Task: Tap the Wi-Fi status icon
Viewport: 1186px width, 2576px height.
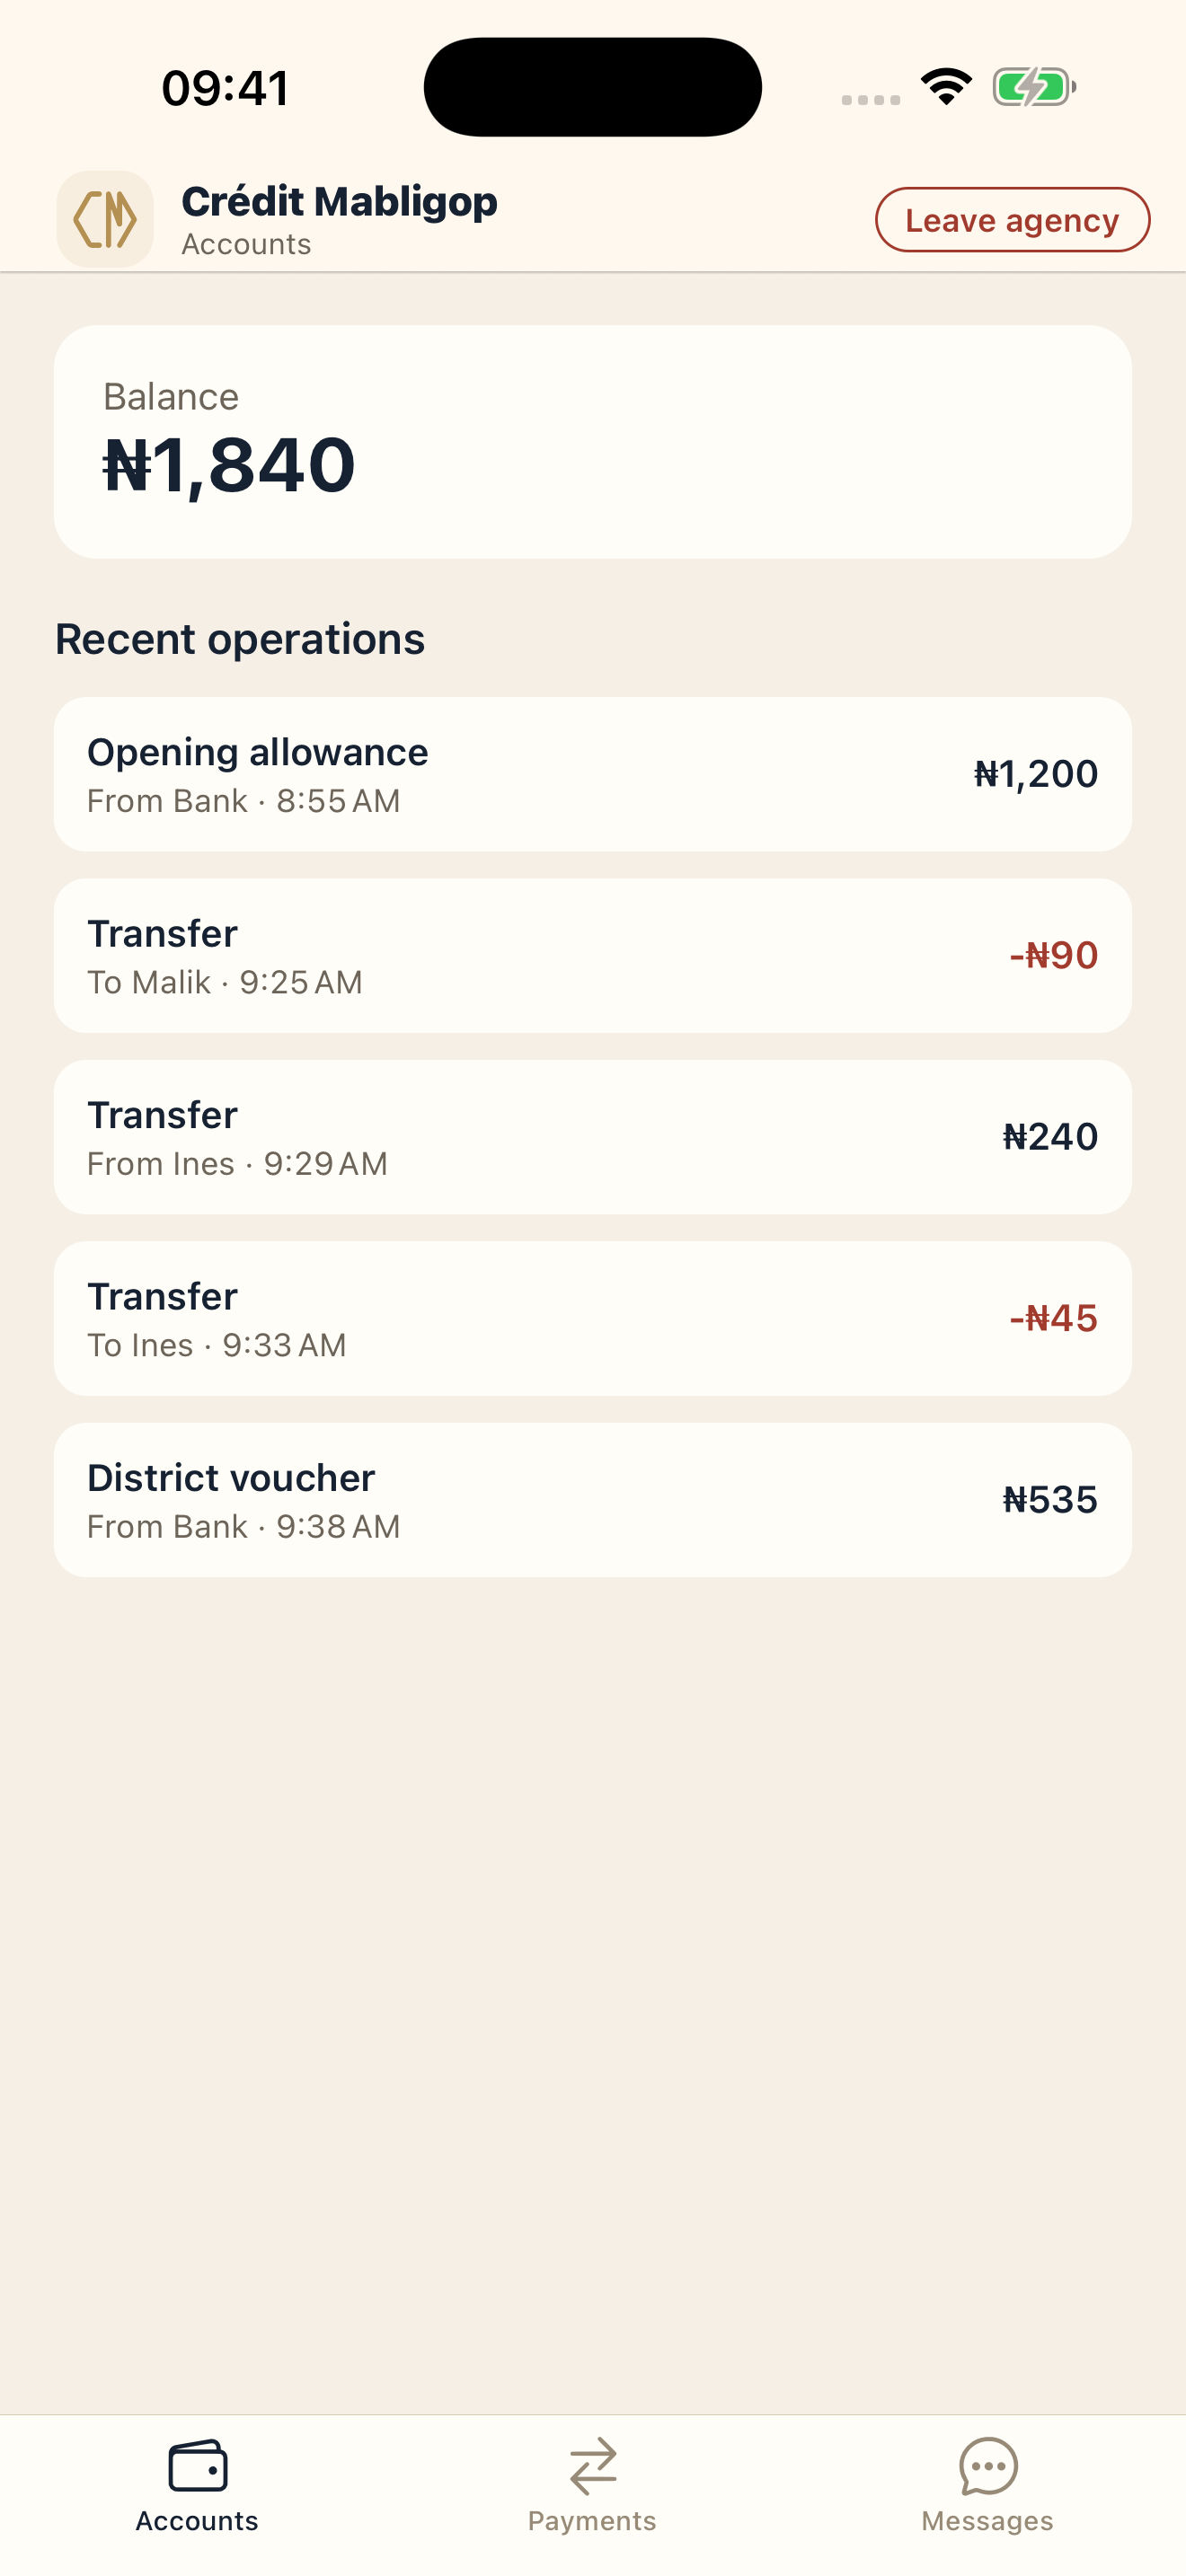Action: pos(946,87)
